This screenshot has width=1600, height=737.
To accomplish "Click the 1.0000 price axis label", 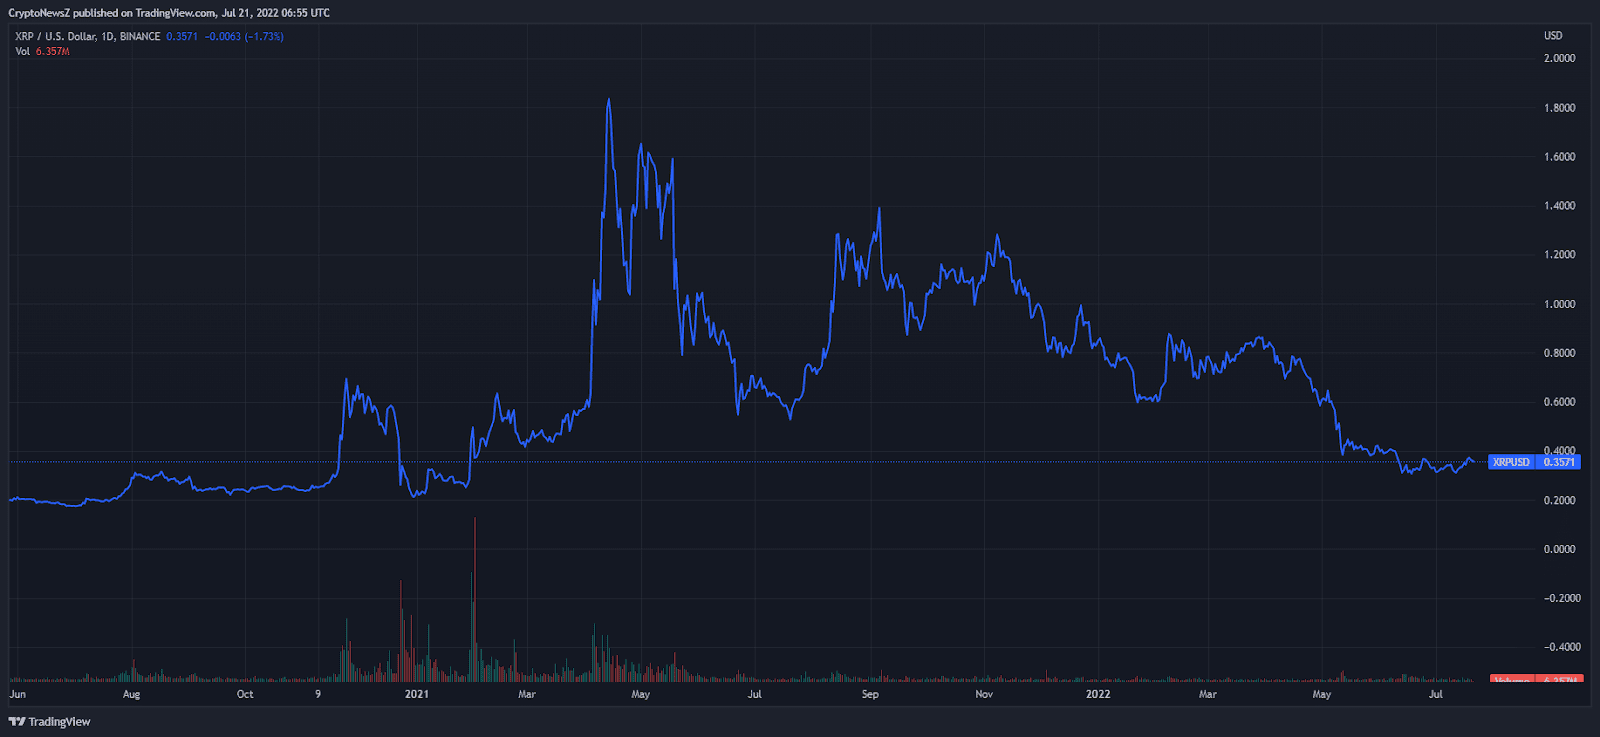I will click(1560, 304).
